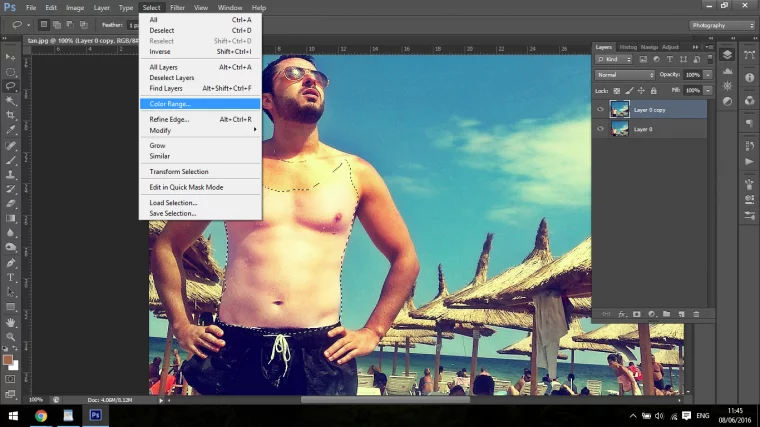
Task: Select the Eyedropper tool
Action: tap(10, 130)
